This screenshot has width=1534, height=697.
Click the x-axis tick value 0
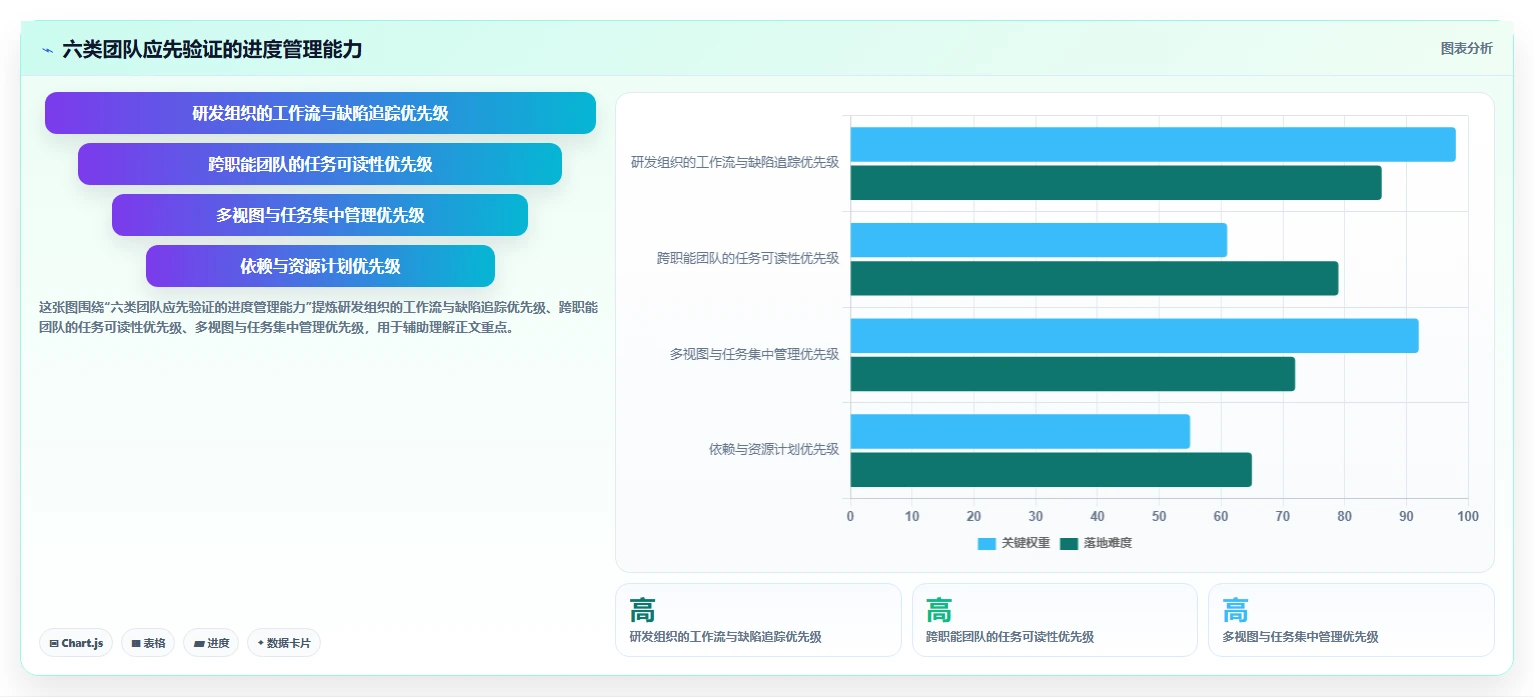point(850,516)
